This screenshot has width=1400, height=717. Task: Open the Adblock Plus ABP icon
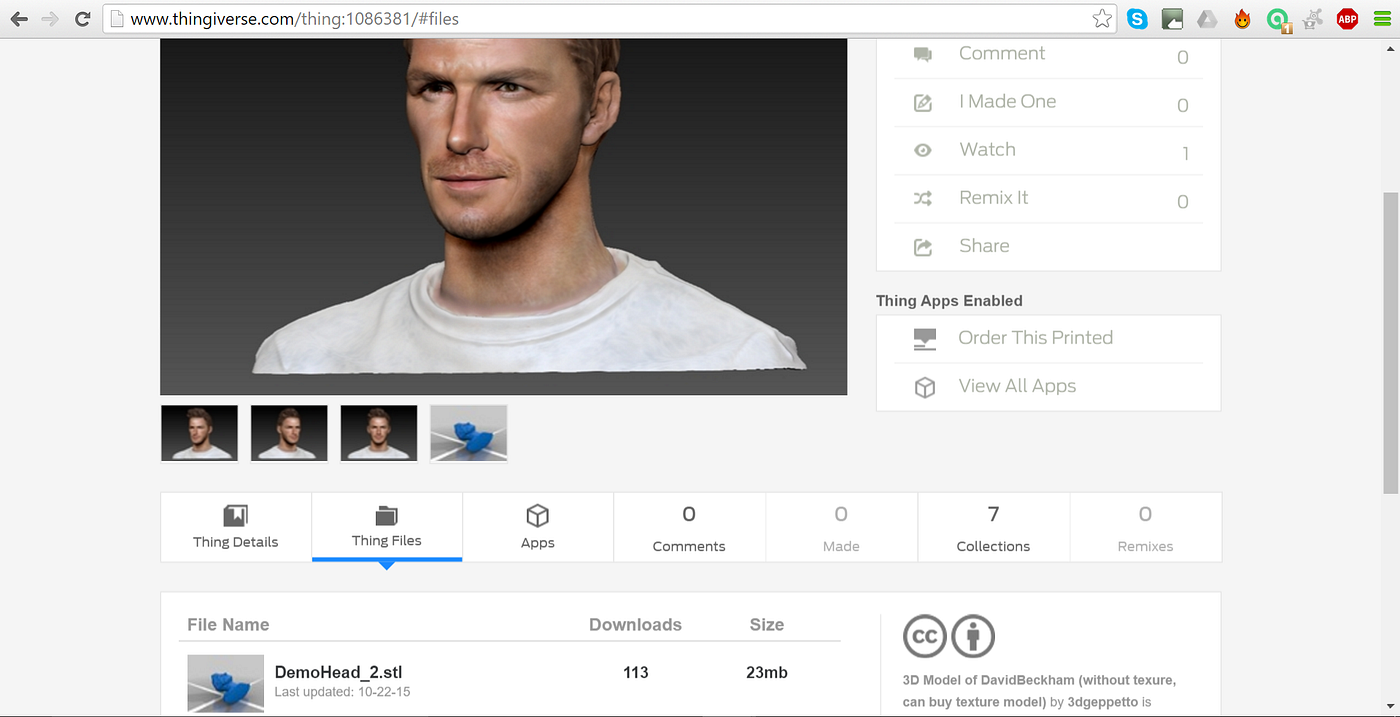coord(1347,18)
